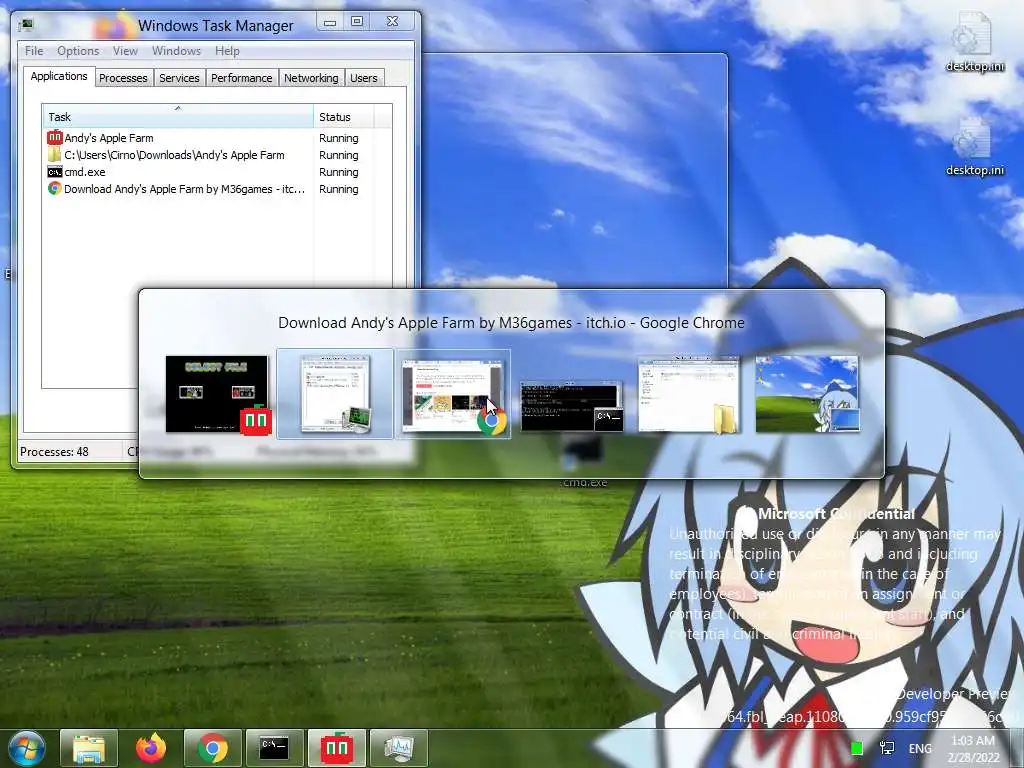This screenshot has width=1024, height=768.
Task: Open the clock showing 1:03 AM
Action: click(973, 748)
